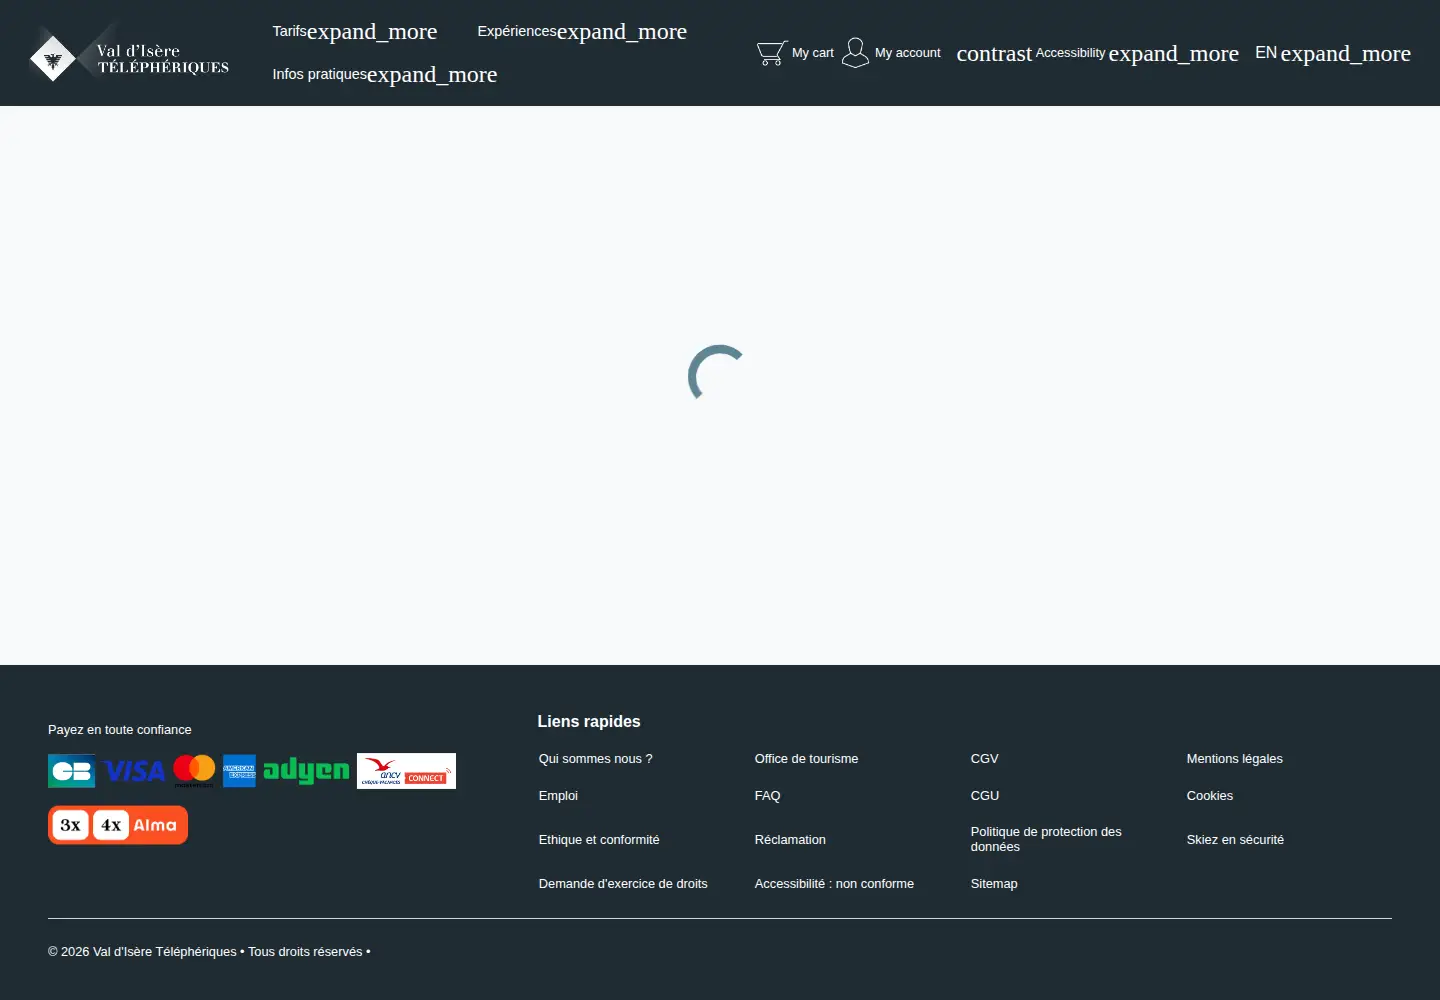Open the shopping cart icon
Image resolution: width=1440 pixels, height=1000 pixels.
coord(771,53)
